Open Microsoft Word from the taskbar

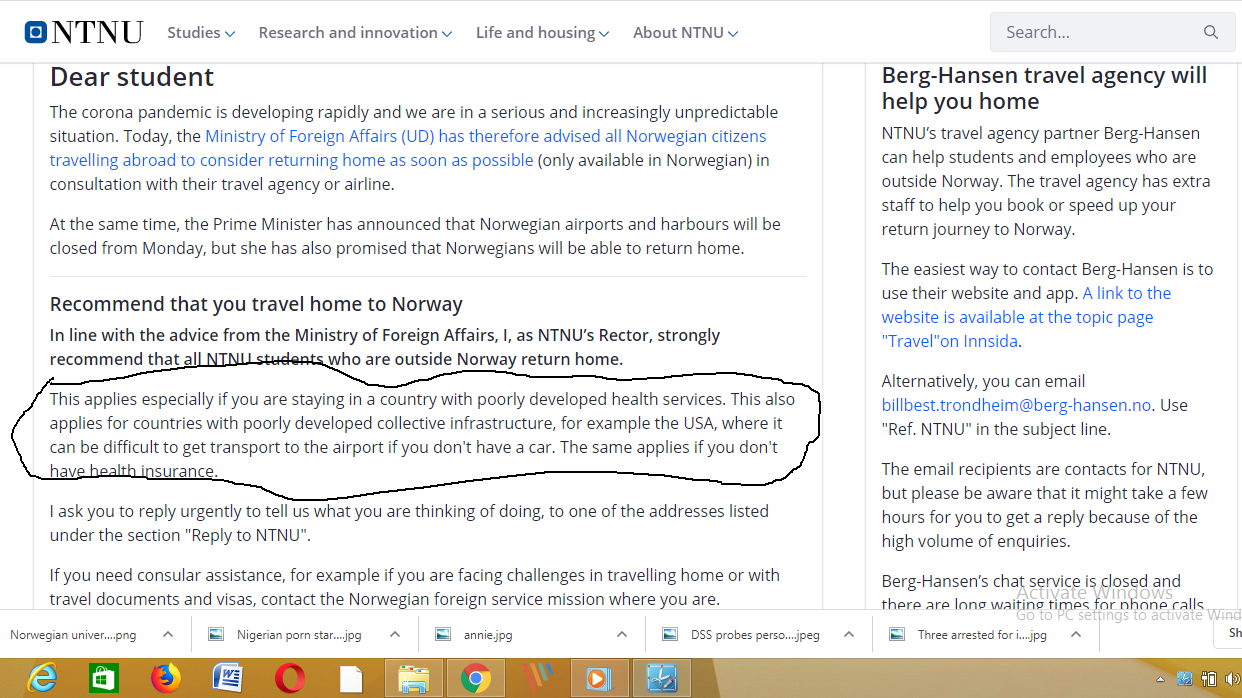point(228,679)
